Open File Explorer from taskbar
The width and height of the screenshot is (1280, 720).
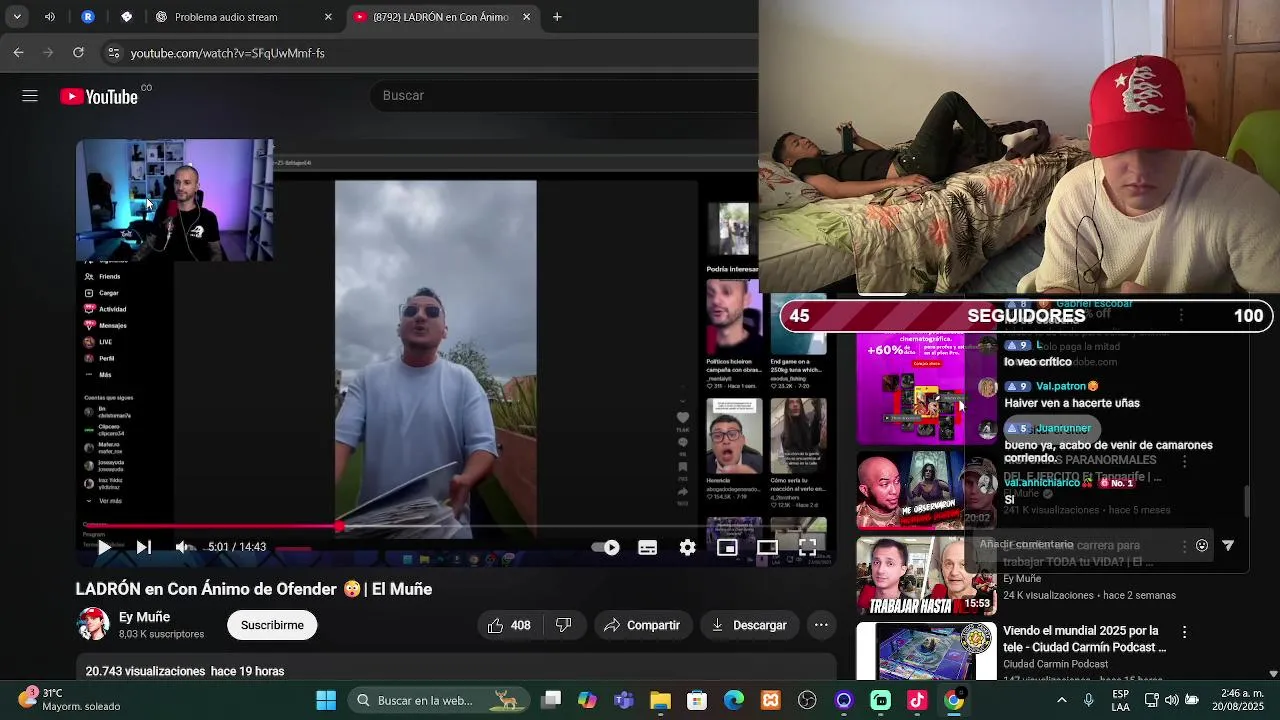point(660,700)
